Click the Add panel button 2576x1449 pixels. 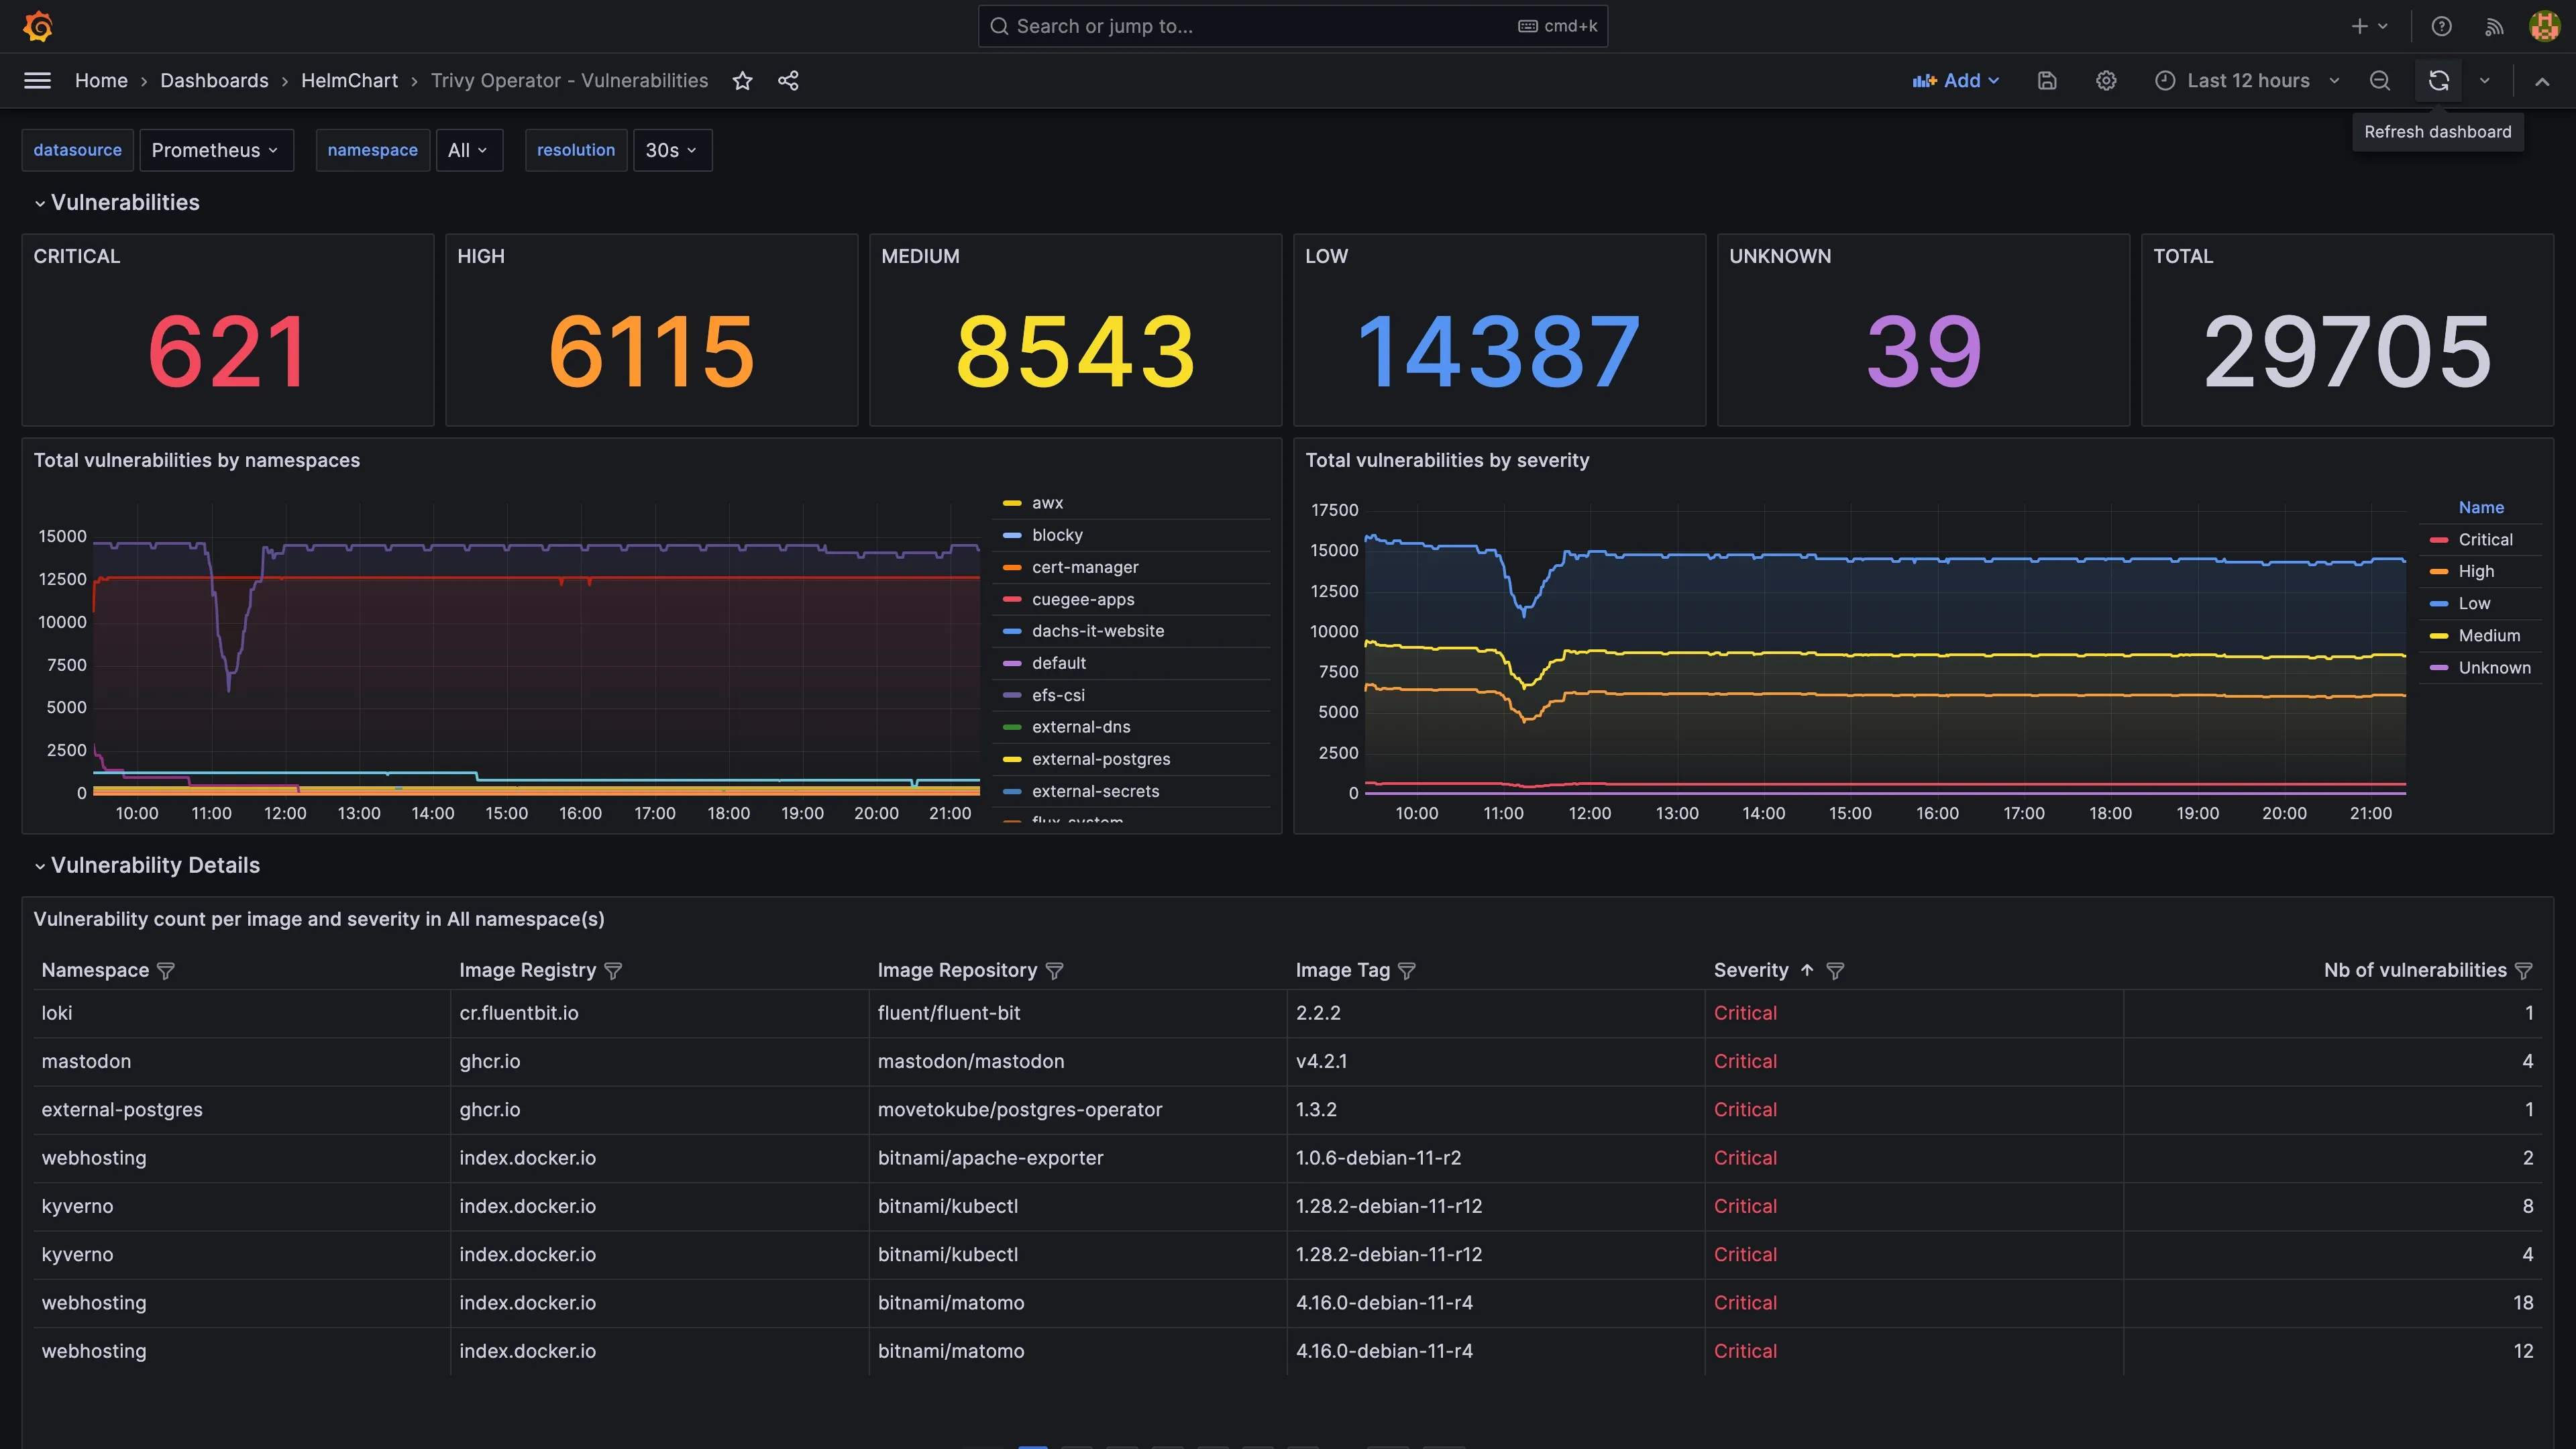coord(1955,81)
